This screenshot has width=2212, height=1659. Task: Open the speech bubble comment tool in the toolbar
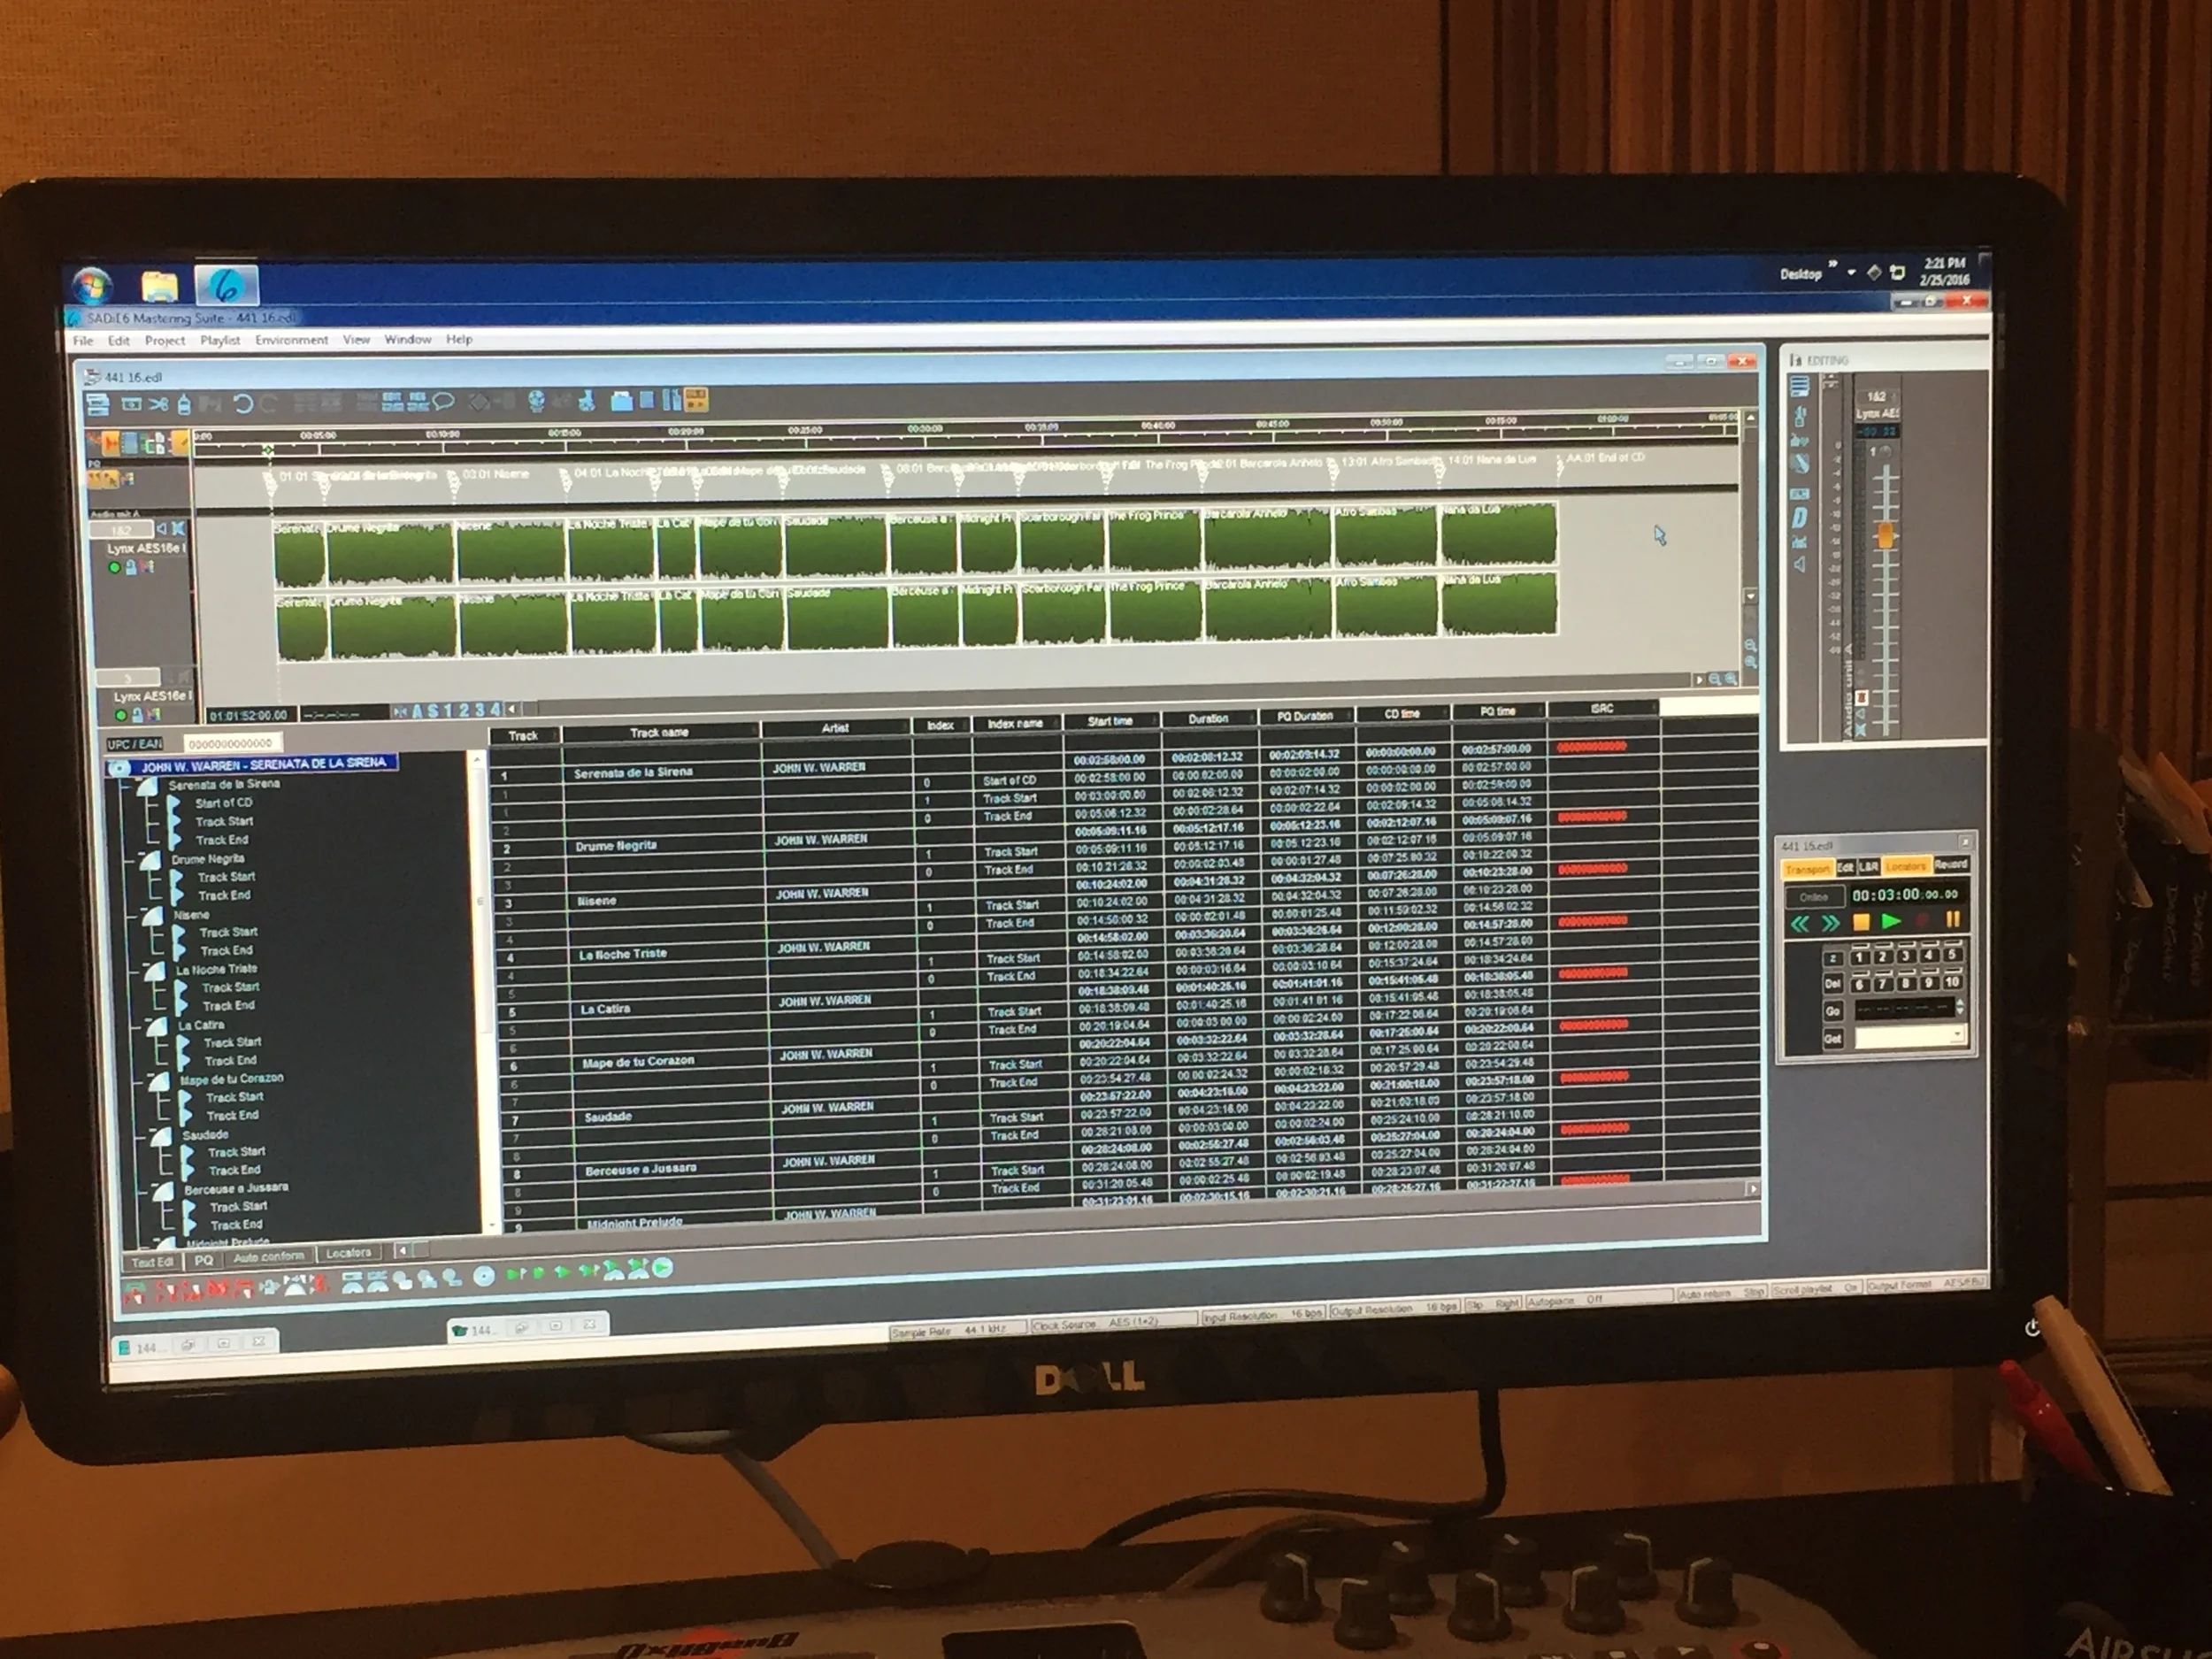click(x=446, y=400)
